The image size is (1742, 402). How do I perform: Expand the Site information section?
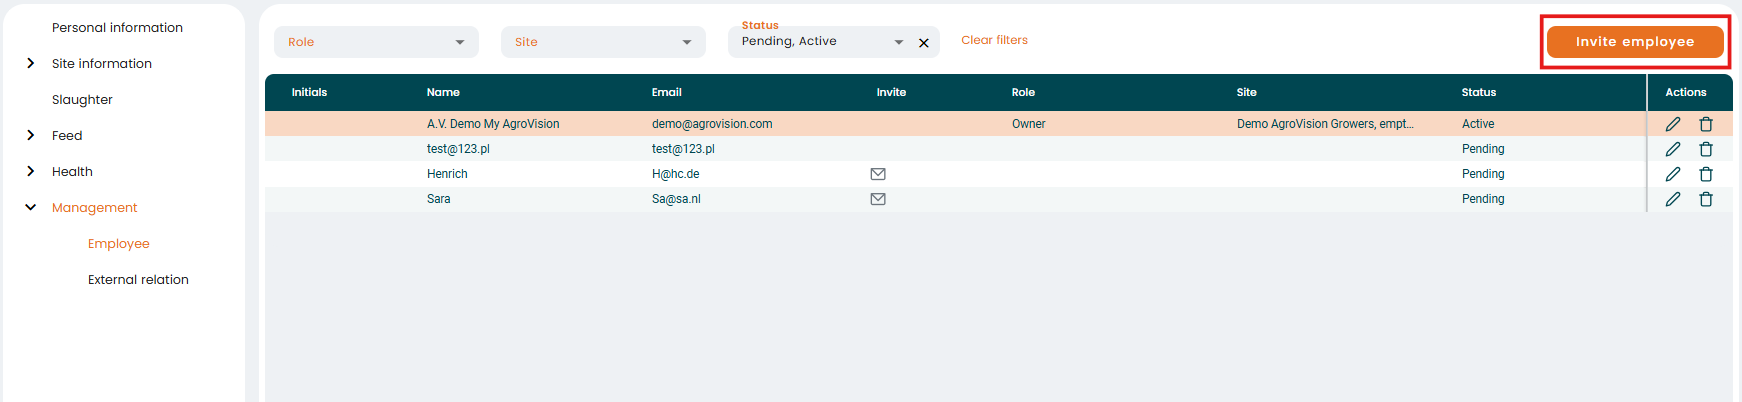(x=31, y=63)
